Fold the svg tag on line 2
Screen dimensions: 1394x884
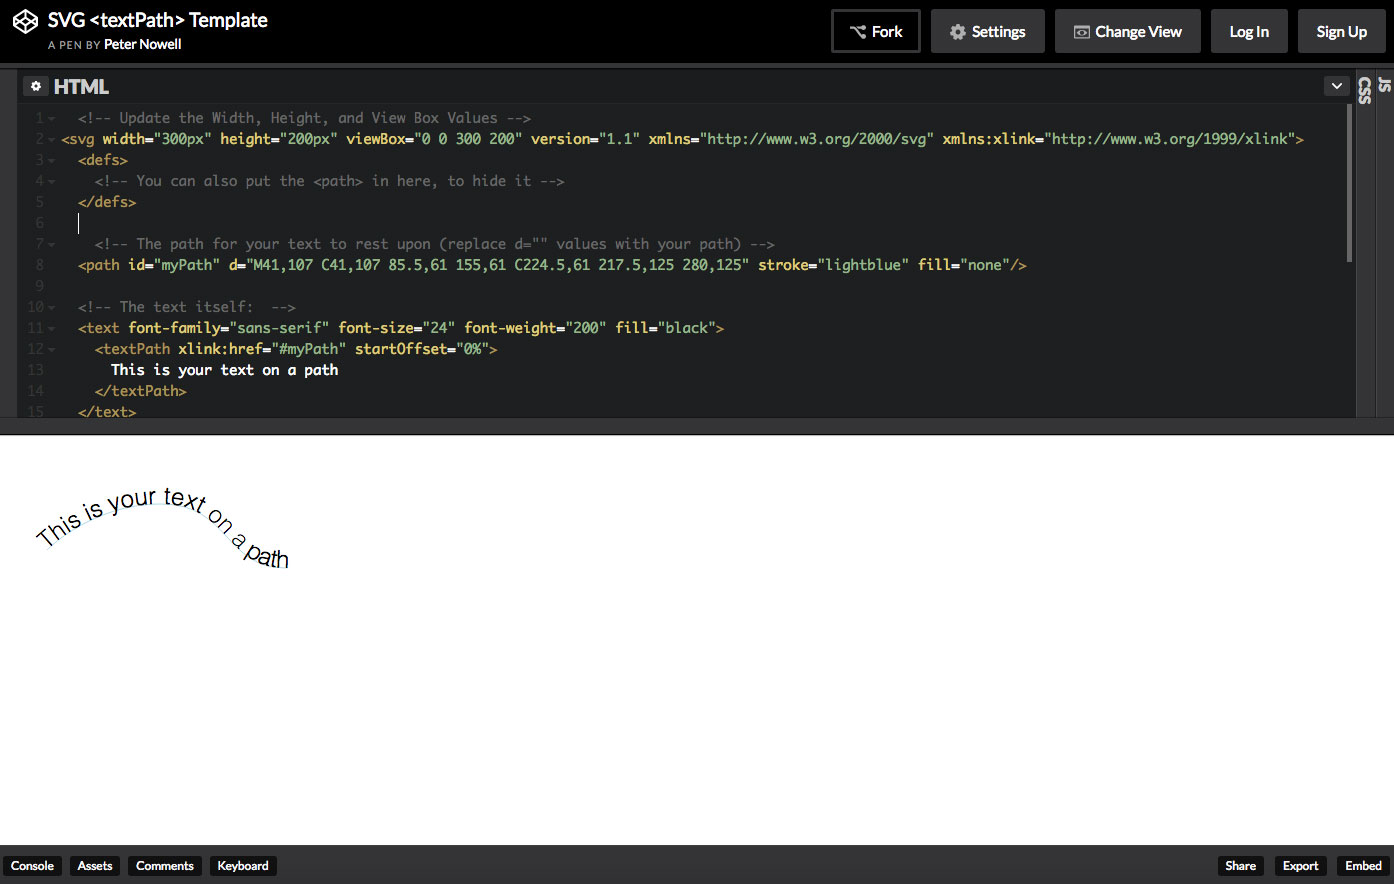[52, 139]
